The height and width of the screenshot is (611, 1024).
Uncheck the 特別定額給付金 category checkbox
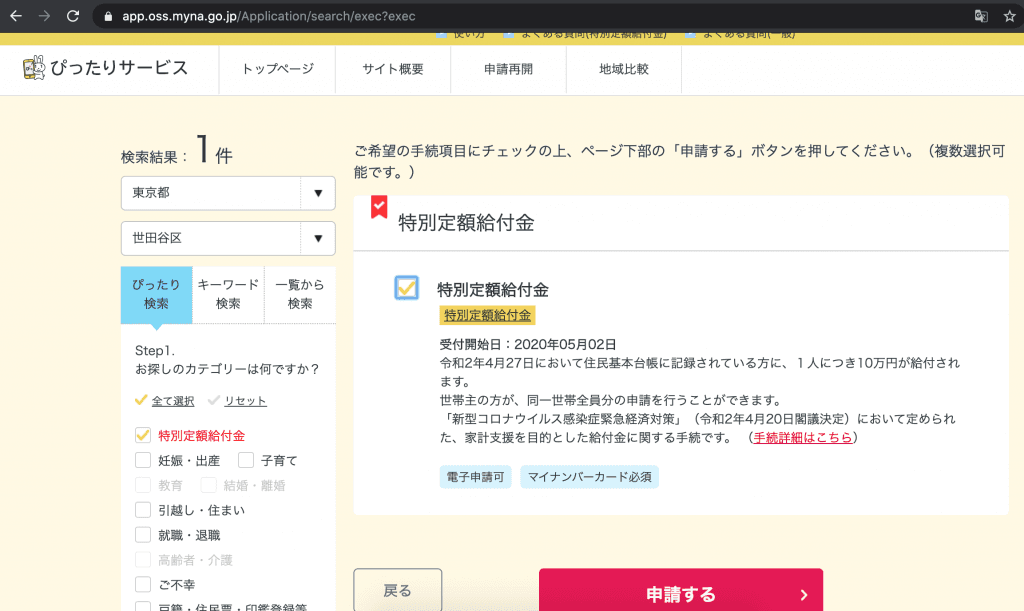tap(142, 436)
